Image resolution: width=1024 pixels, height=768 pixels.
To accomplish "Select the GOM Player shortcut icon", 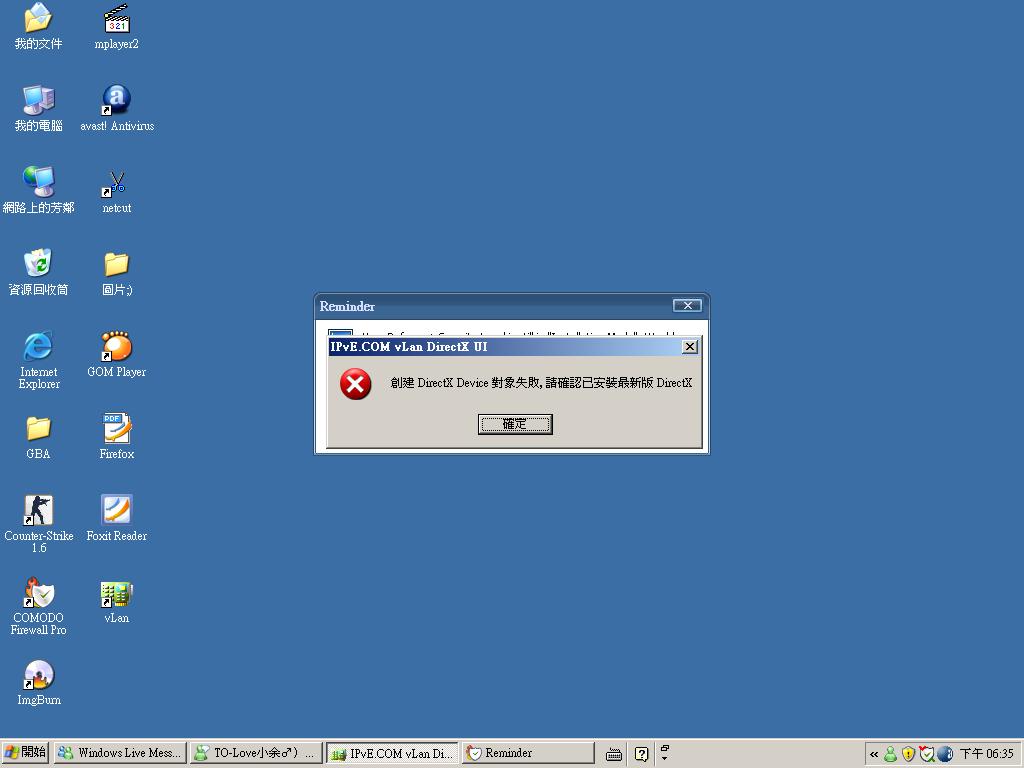I will point(117,346).
